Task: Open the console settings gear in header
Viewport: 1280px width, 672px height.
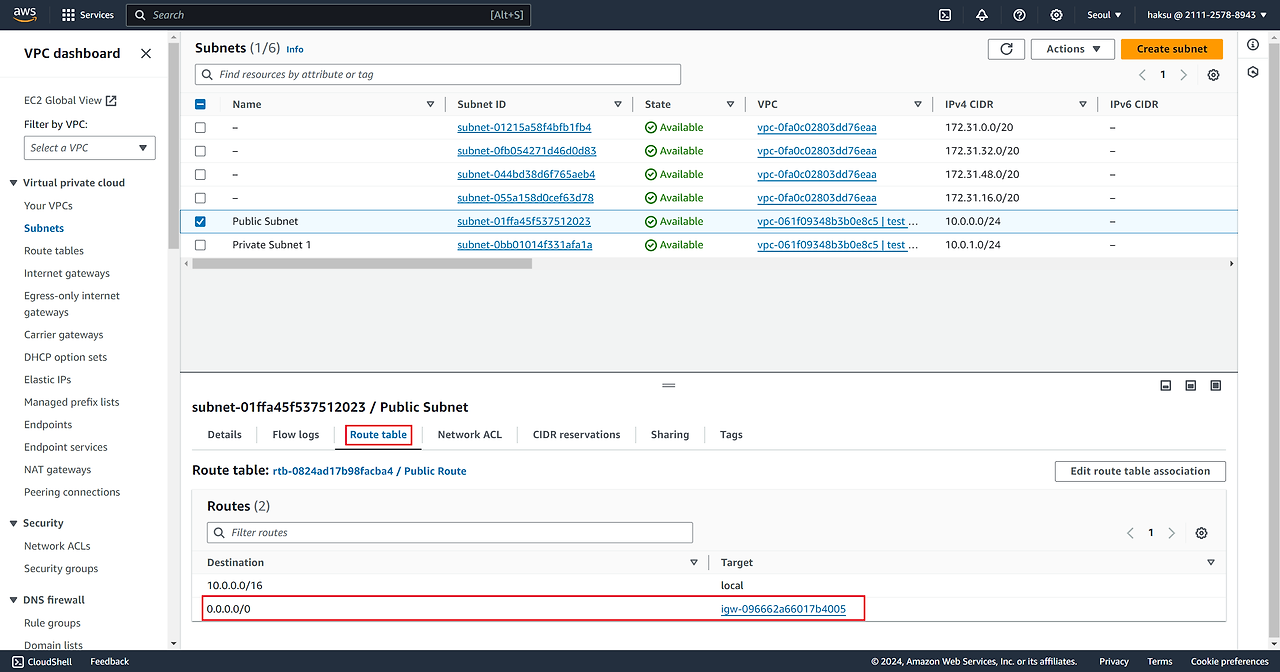Action: coord(1056,15)
